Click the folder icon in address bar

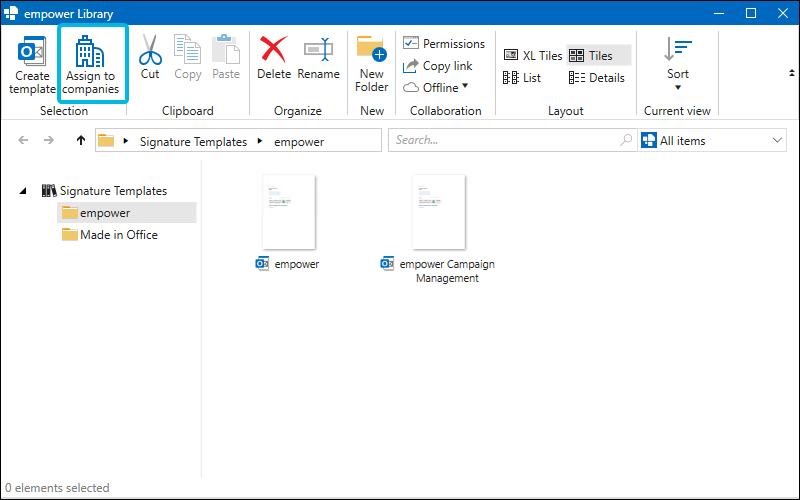106,140
